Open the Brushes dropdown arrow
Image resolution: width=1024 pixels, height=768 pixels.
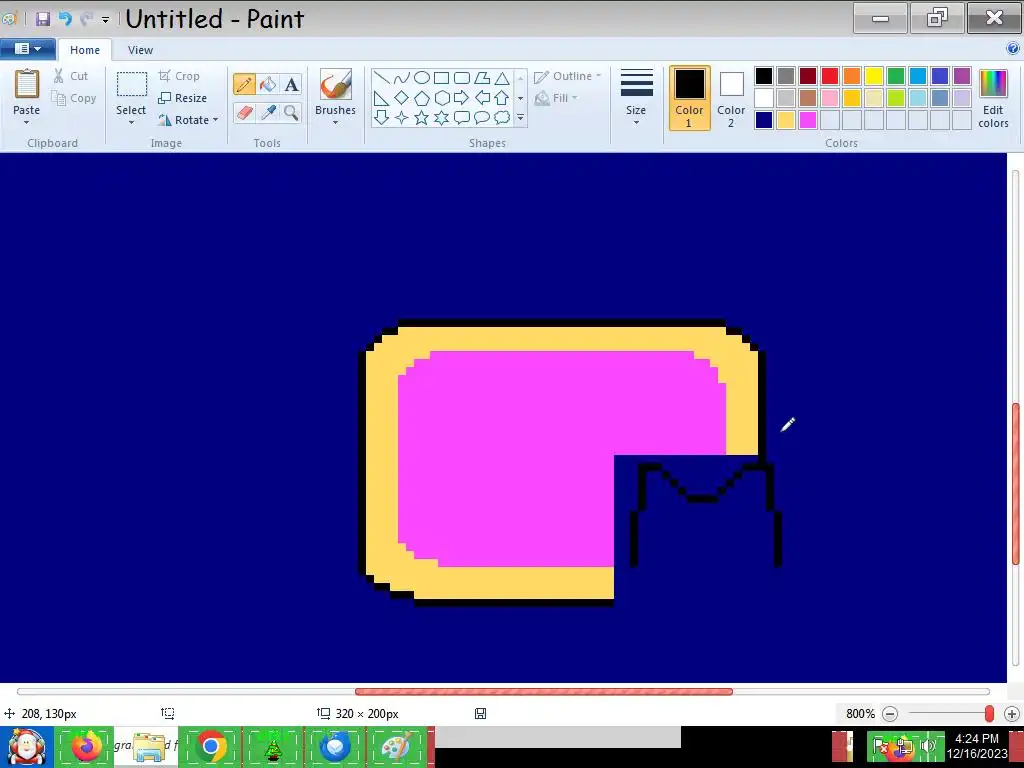pyautogui.click(x=335, y=122)
